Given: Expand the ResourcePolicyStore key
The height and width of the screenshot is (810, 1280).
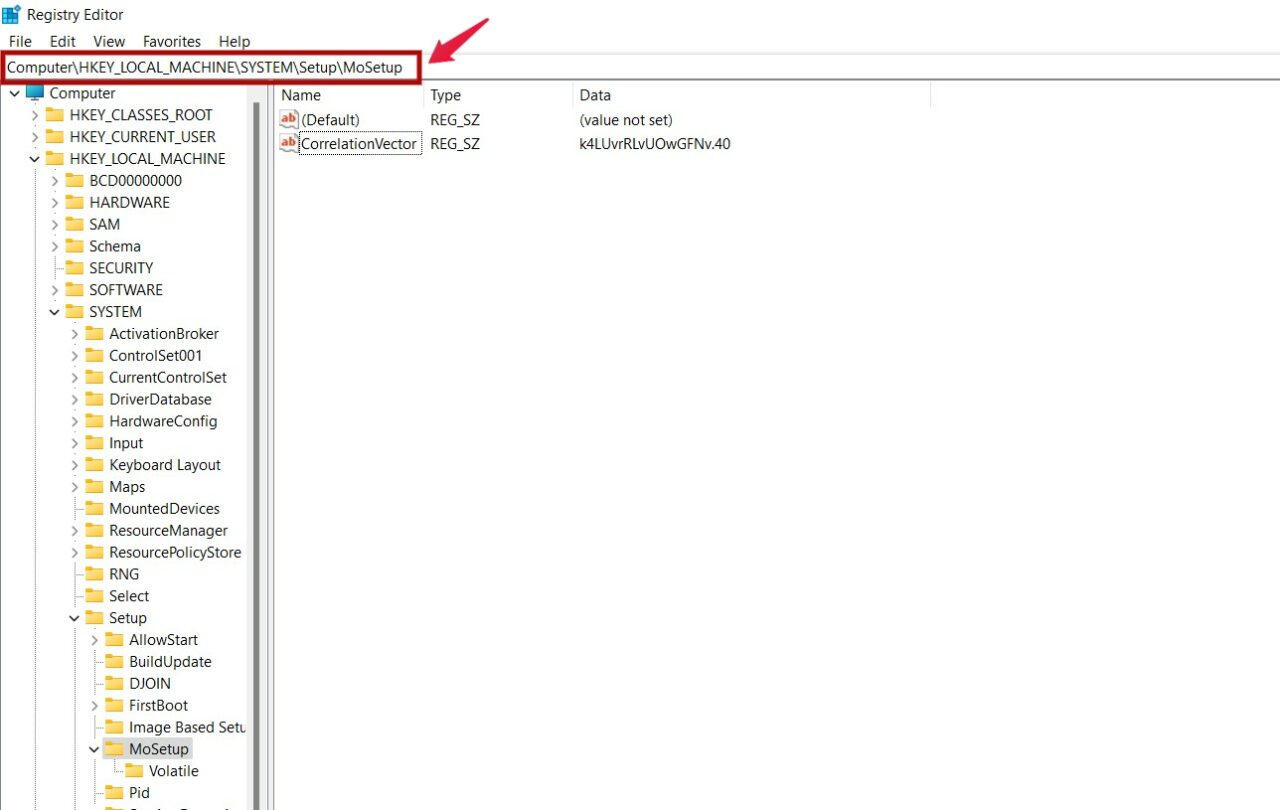Looking at the screenshot, I should tap(74, 553).
